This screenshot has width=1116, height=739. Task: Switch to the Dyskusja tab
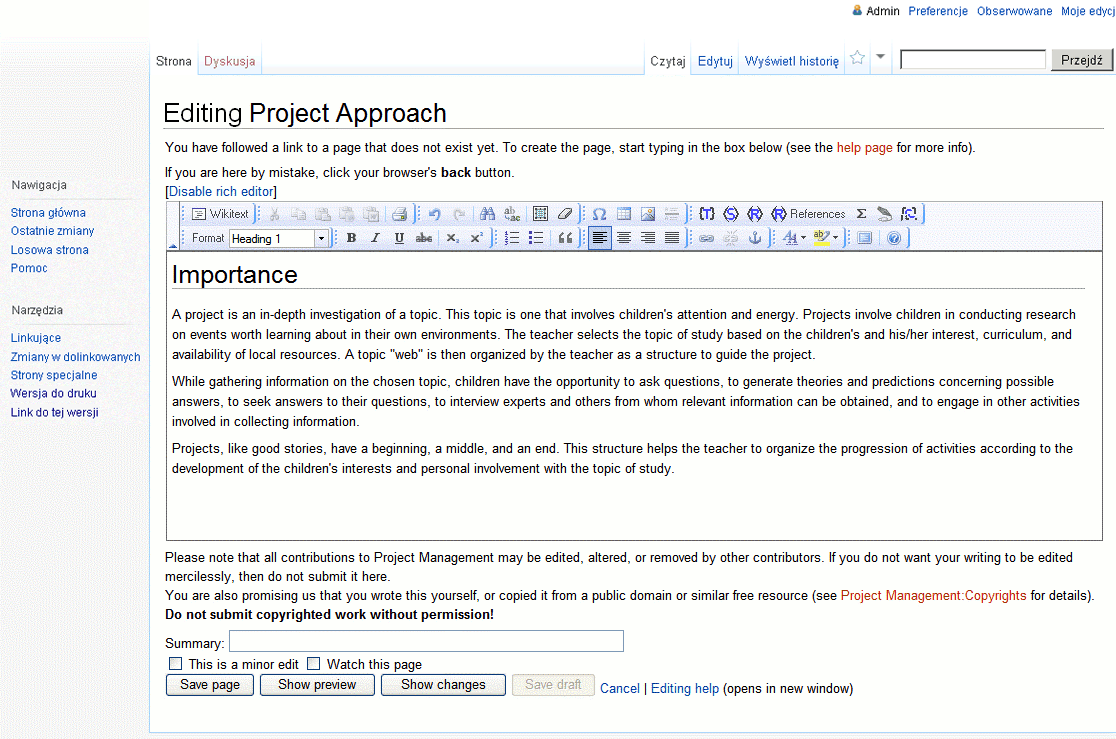[x=229, y=61]
